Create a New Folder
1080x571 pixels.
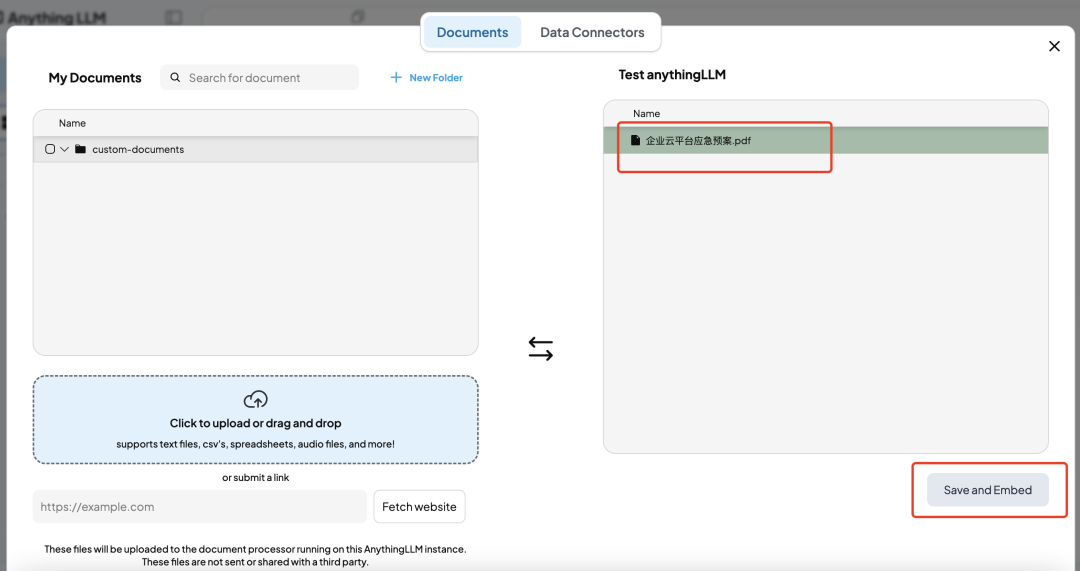click(426, 78)
